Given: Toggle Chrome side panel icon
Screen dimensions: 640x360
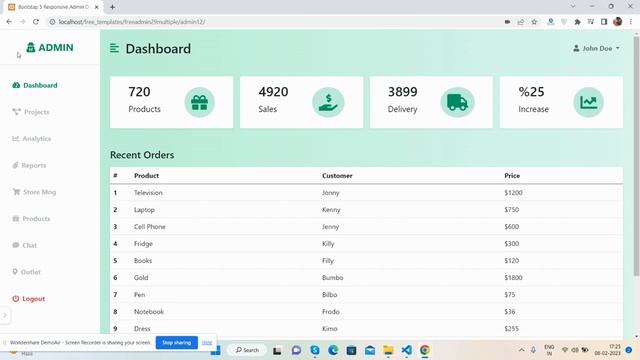Looking at the screenshot, I should click(604, 22).
